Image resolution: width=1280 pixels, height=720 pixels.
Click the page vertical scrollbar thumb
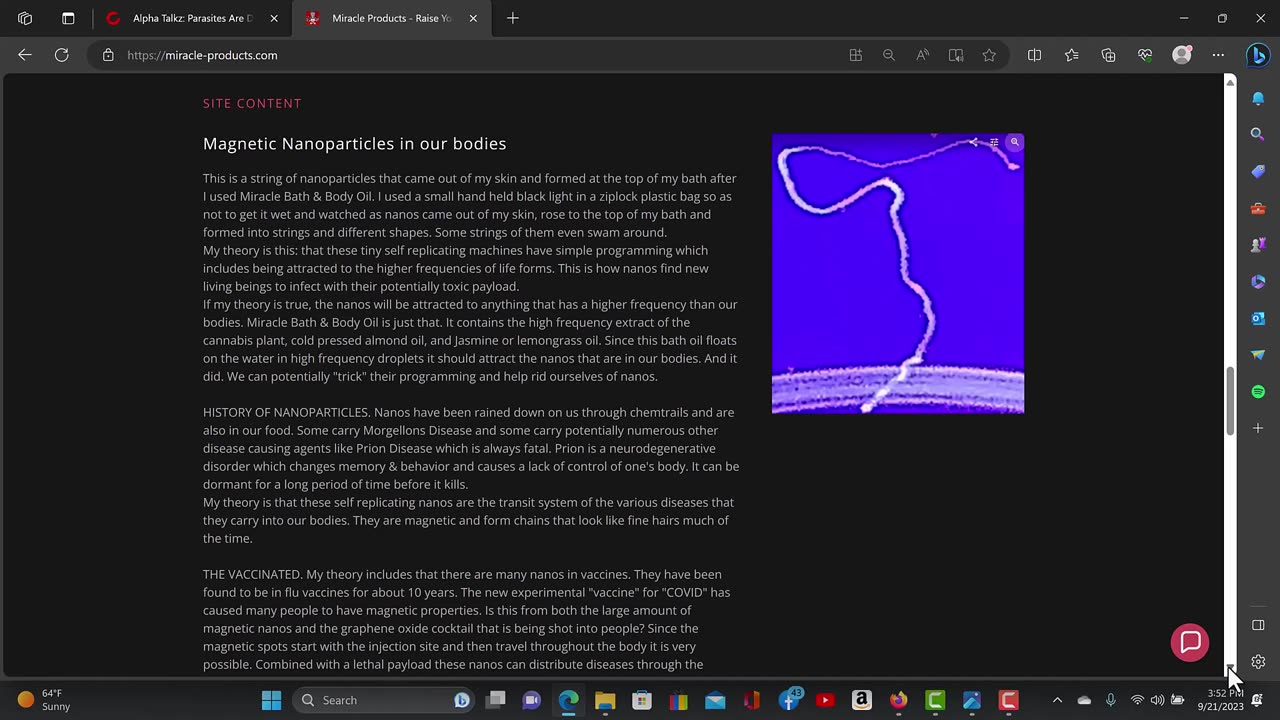coord(1230,401)
